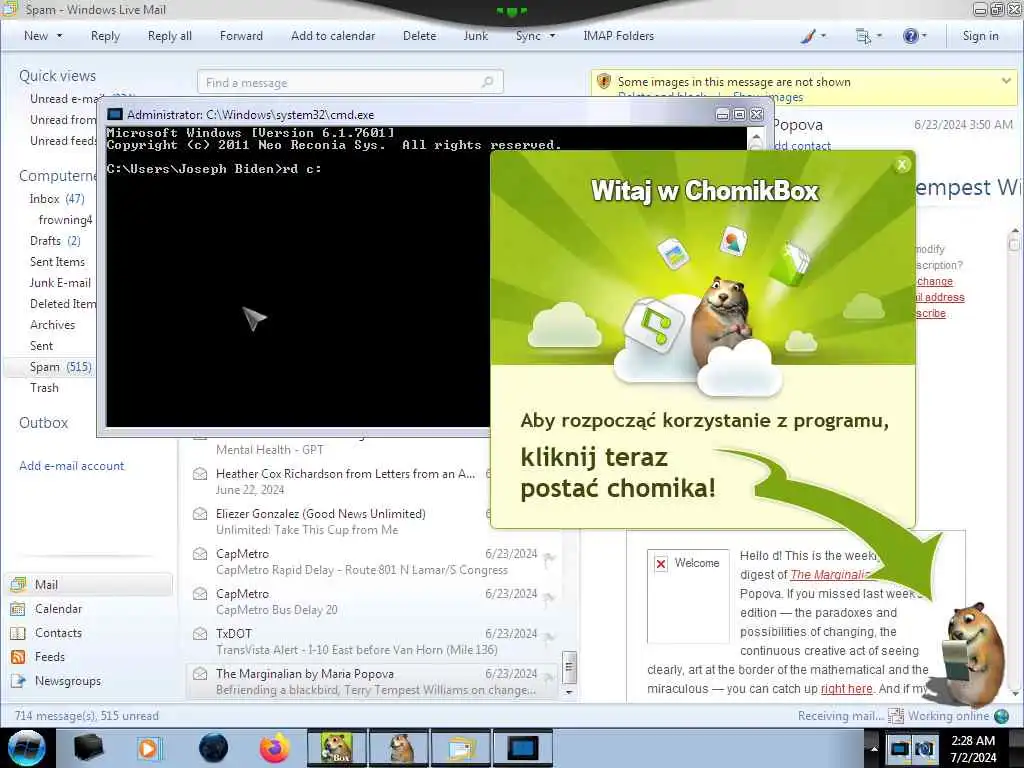Image resolution: width=1024 pixels, height=768 pixels.
Task: Open the blue Help icon menu
Action: 914,36
